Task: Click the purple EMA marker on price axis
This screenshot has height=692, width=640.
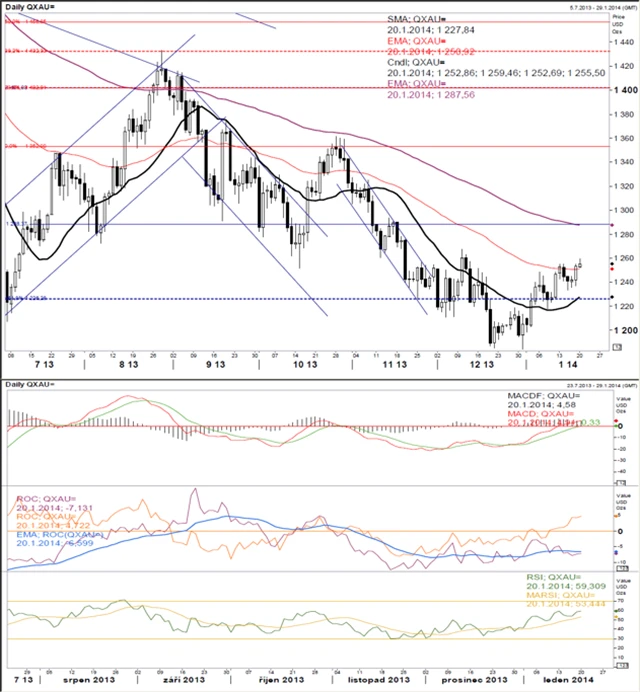Action: pyautogui.click(x=612, y=225)
